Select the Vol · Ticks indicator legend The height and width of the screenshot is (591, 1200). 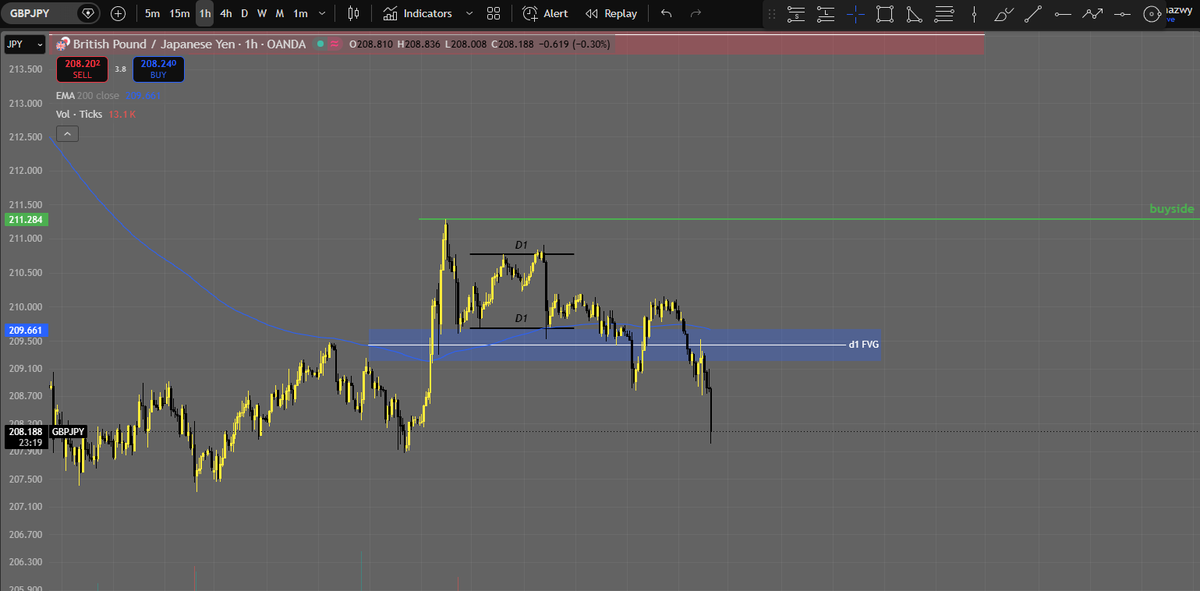79,115
